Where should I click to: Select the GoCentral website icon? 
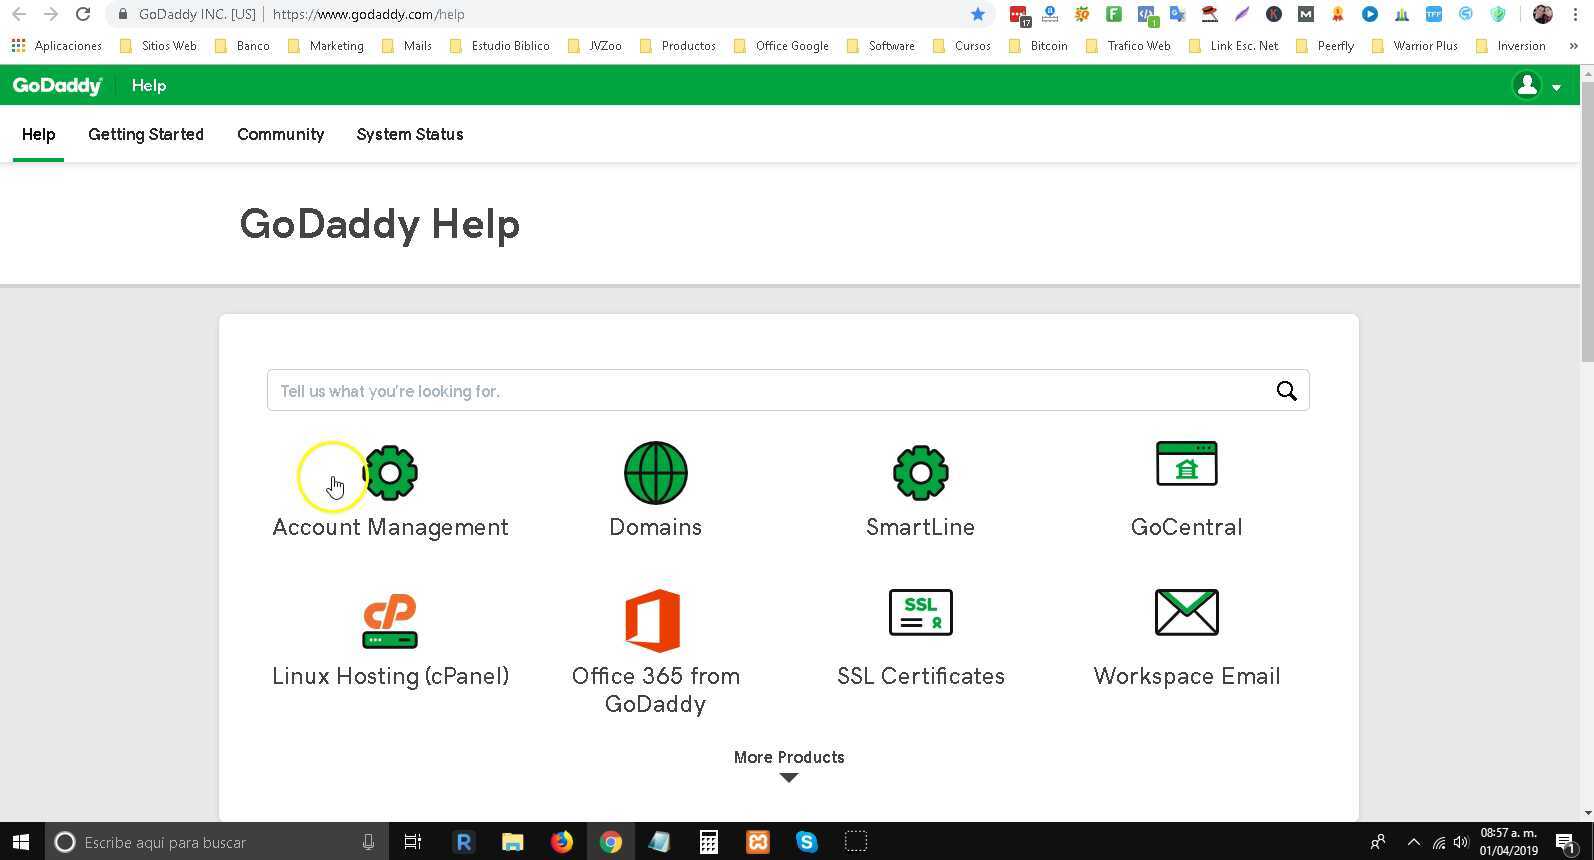(1186, 464)
